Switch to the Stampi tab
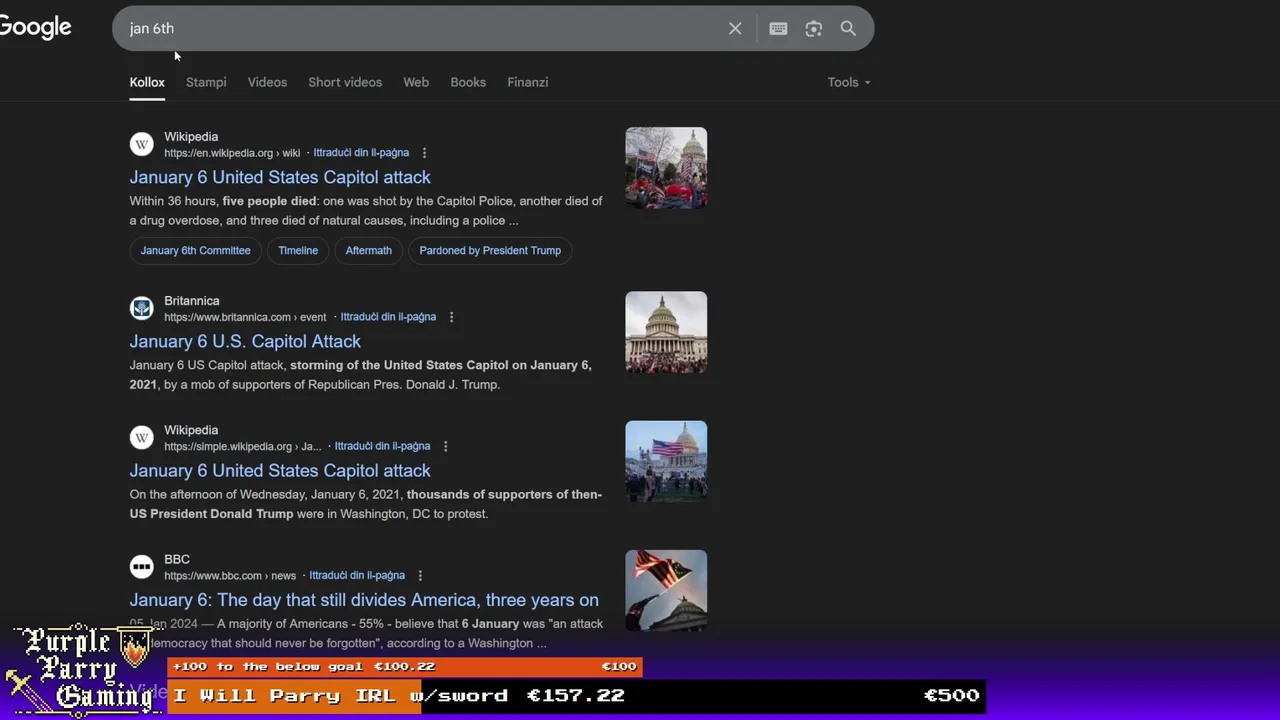The width and height of the screenshot is (1280, 720). pos(206,82)
